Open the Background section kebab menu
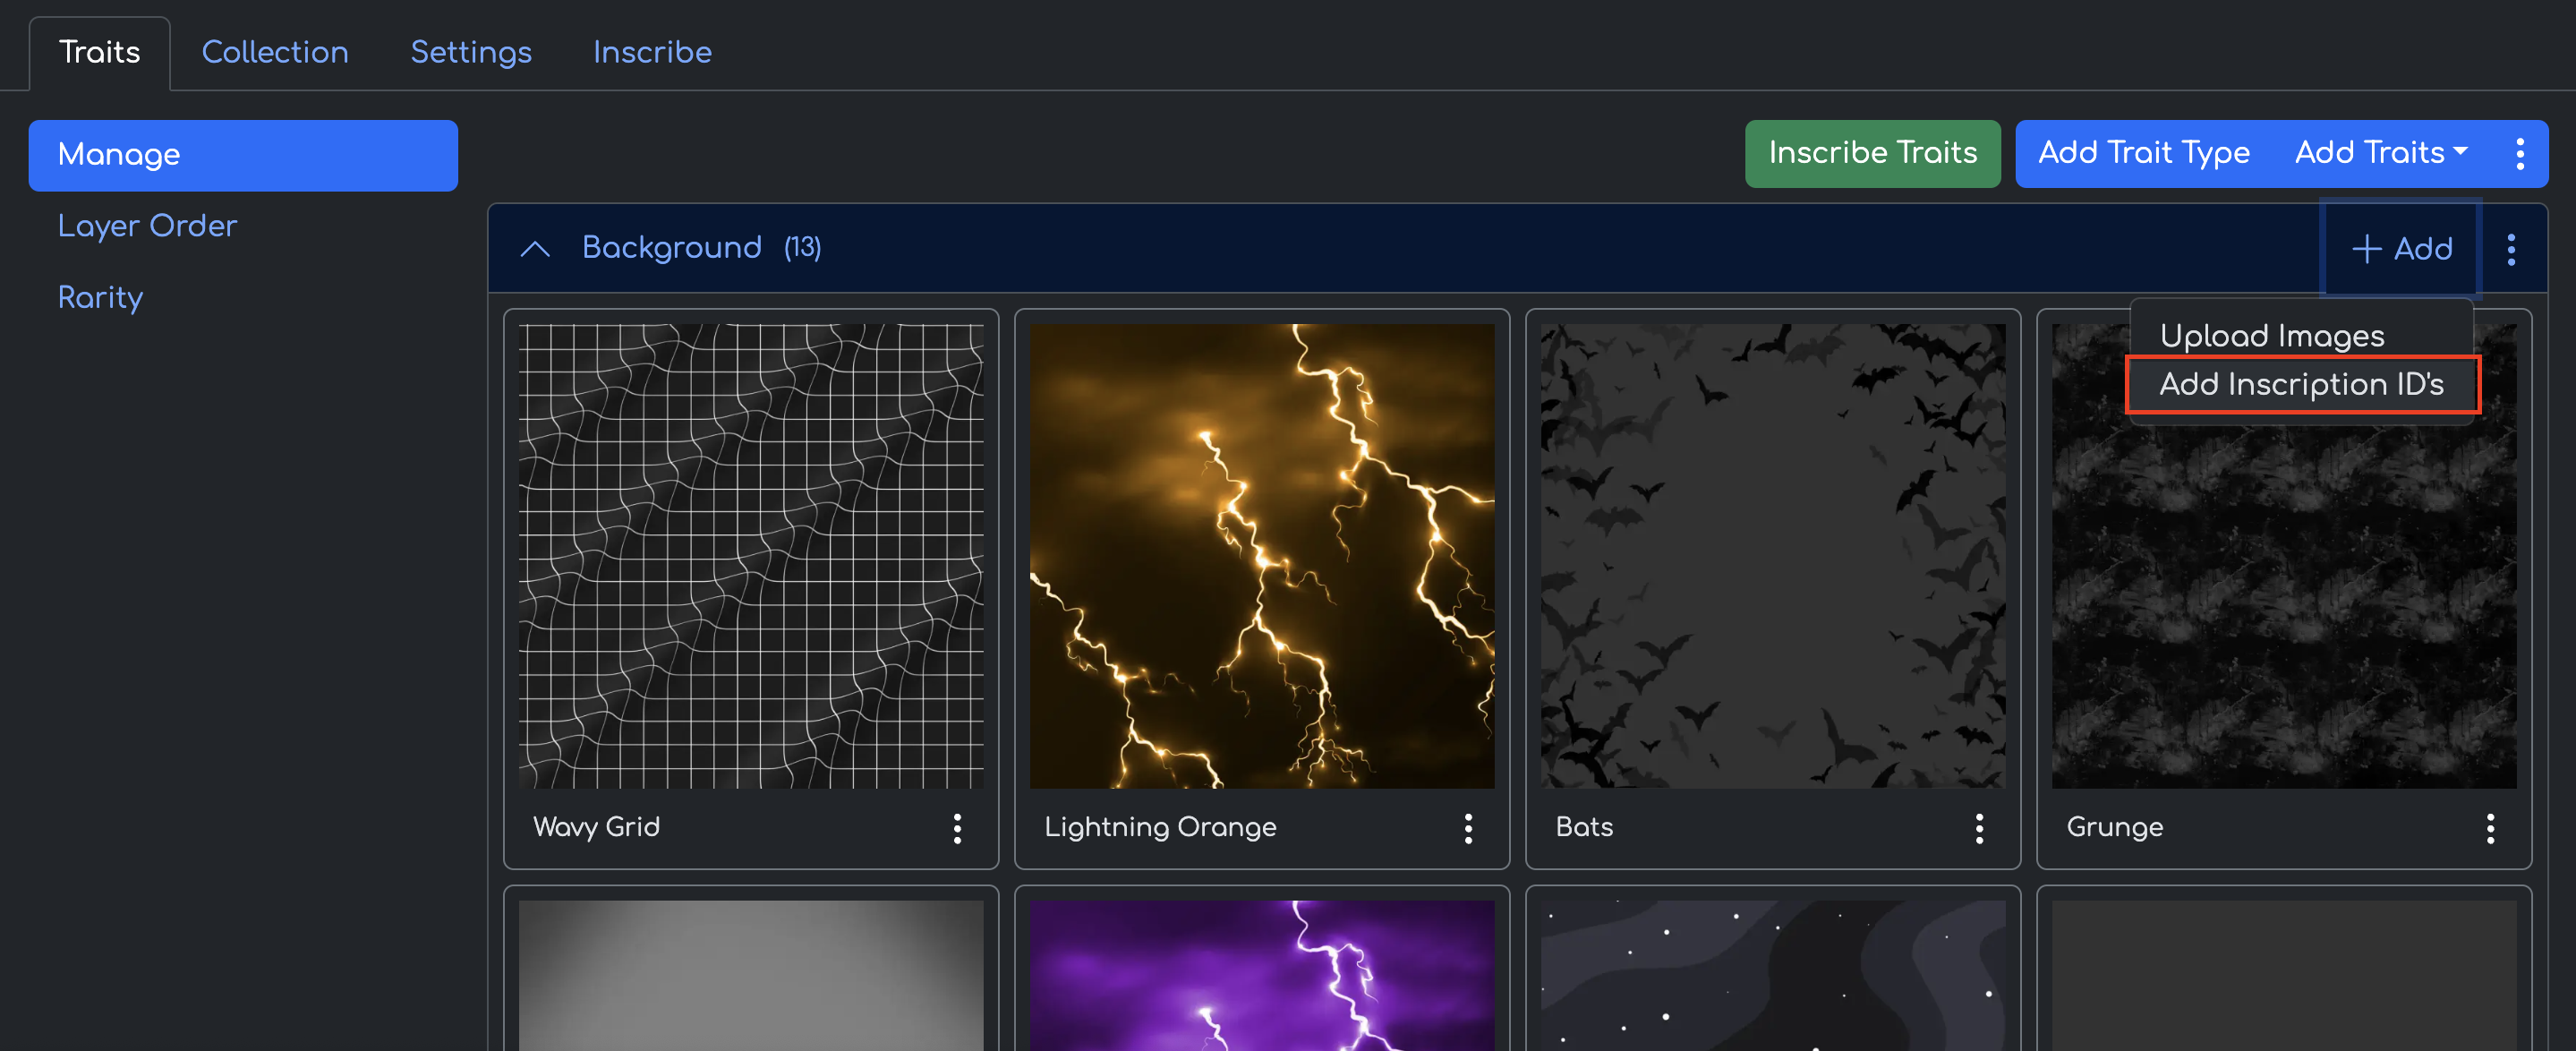The height and width of the screenshot is (1051, 2576). [x=2511, y=249]
